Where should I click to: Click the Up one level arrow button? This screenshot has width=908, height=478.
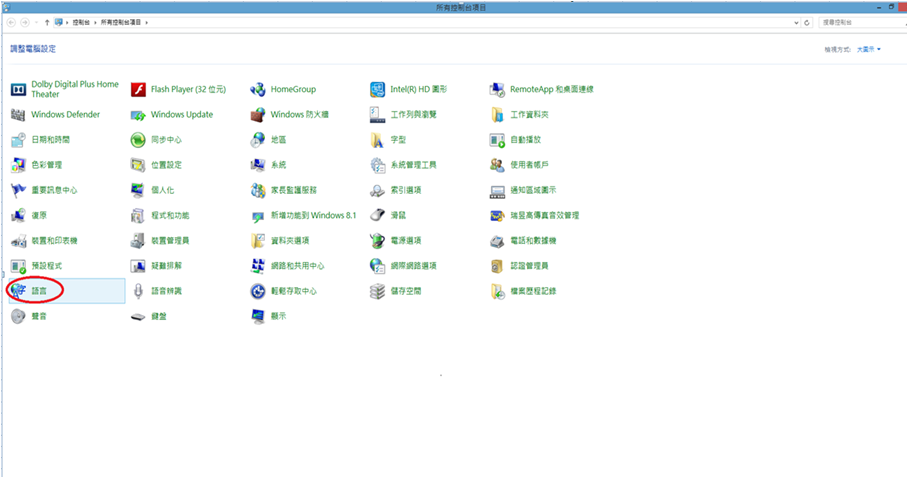coord(47,21)
